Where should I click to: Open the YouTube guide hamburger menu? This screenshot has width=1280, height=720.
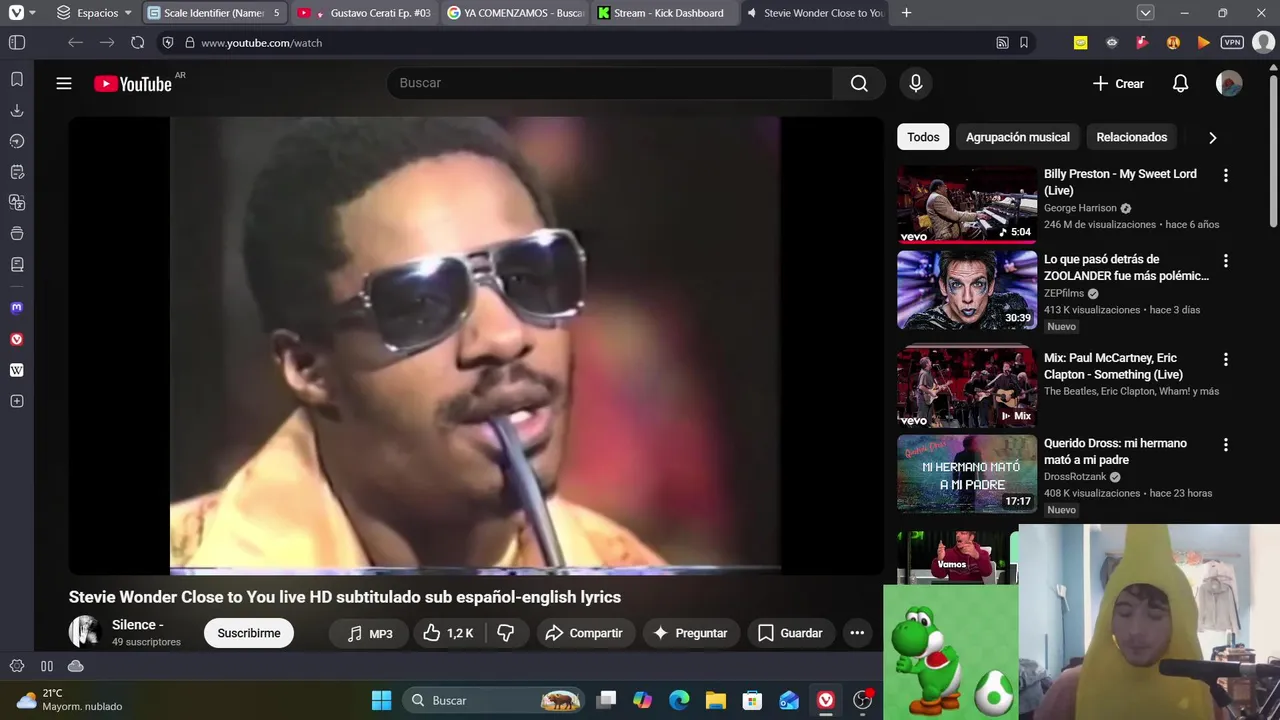pos(64,84)
